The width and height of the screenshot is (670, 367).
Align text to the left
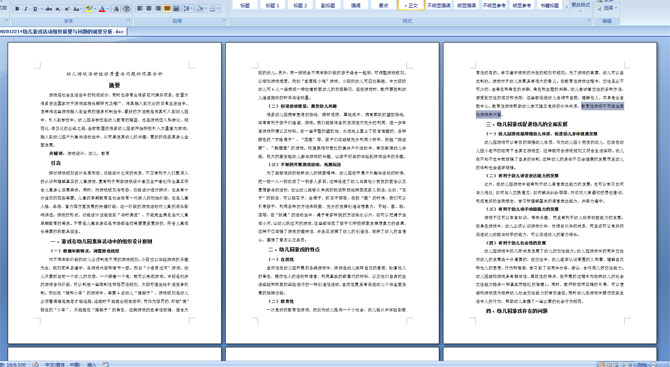pos(139,9)
